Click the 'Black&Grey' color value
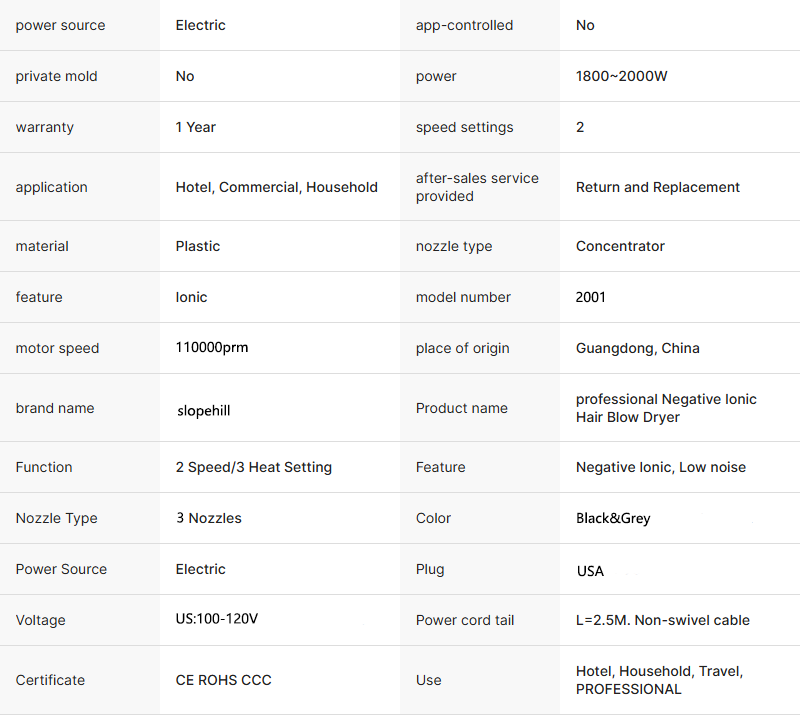 click(x=613, y=518)
